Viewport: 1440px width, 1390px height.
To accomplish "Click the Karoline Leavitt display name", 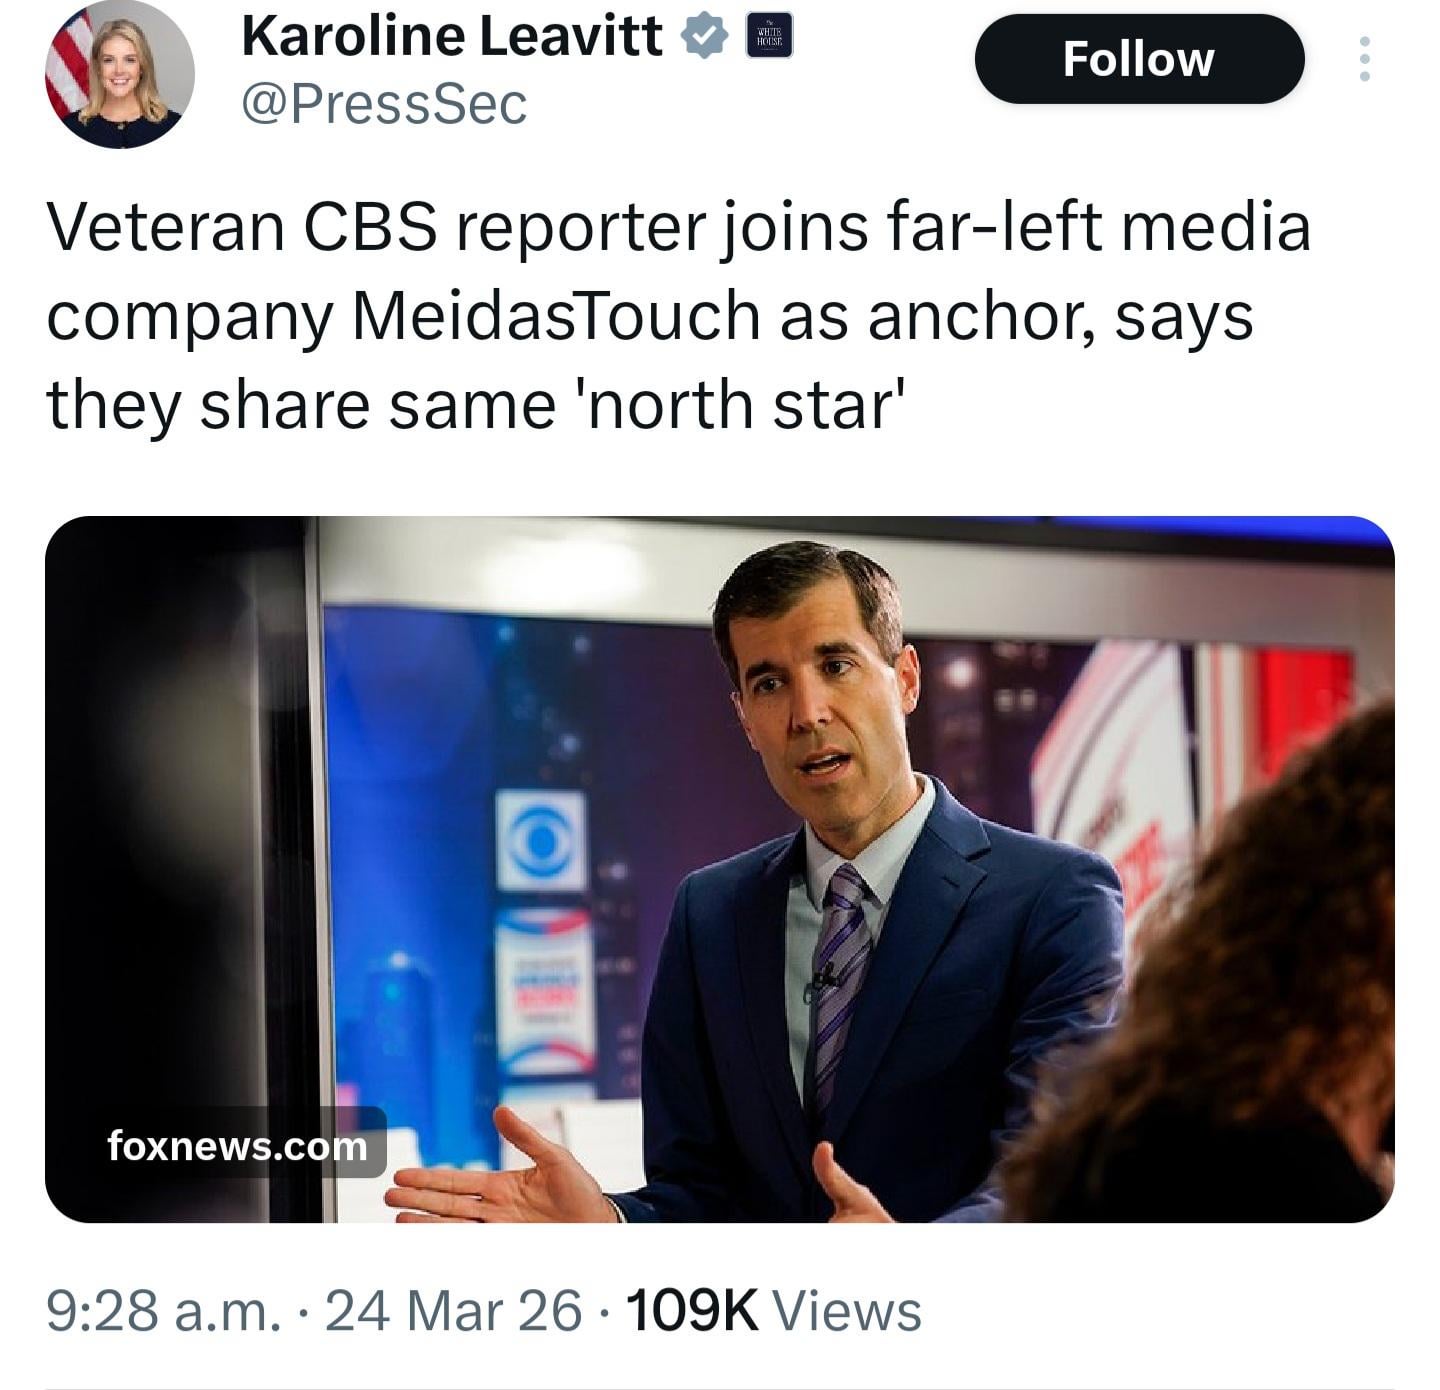I will coord(451,37).
